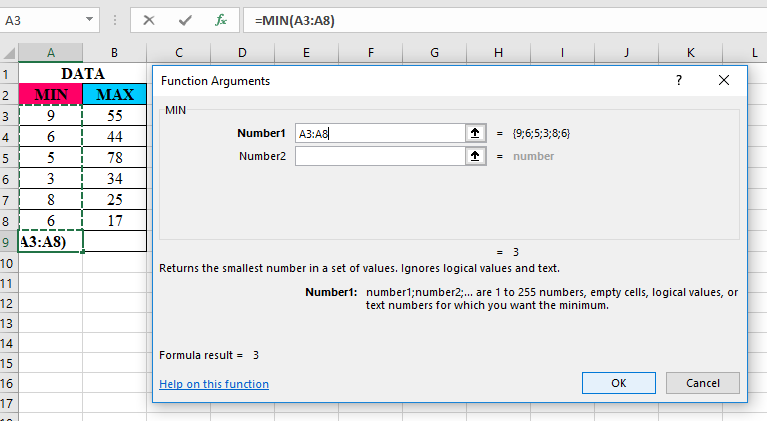Click cell containing 8

[x=51, y=199]
